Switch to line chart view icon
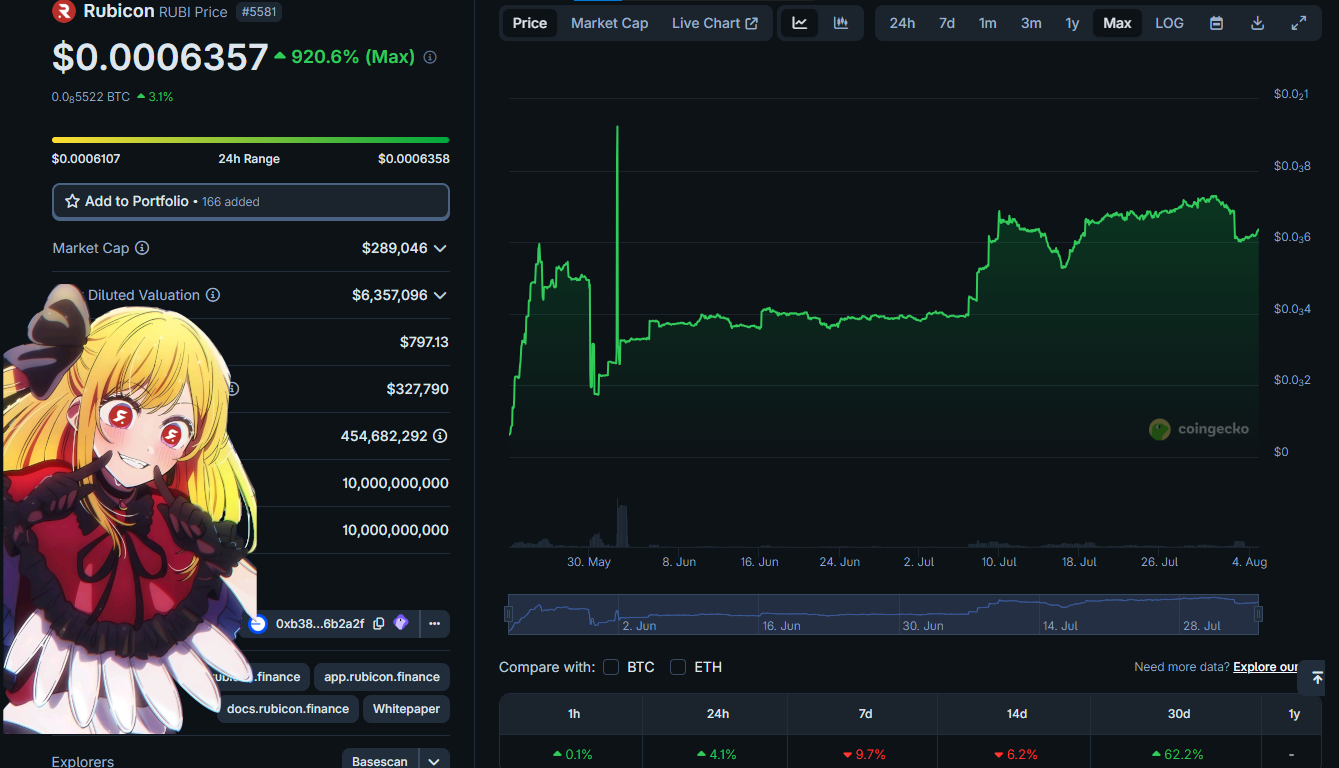1339x768 pixels. coord(800,23)
